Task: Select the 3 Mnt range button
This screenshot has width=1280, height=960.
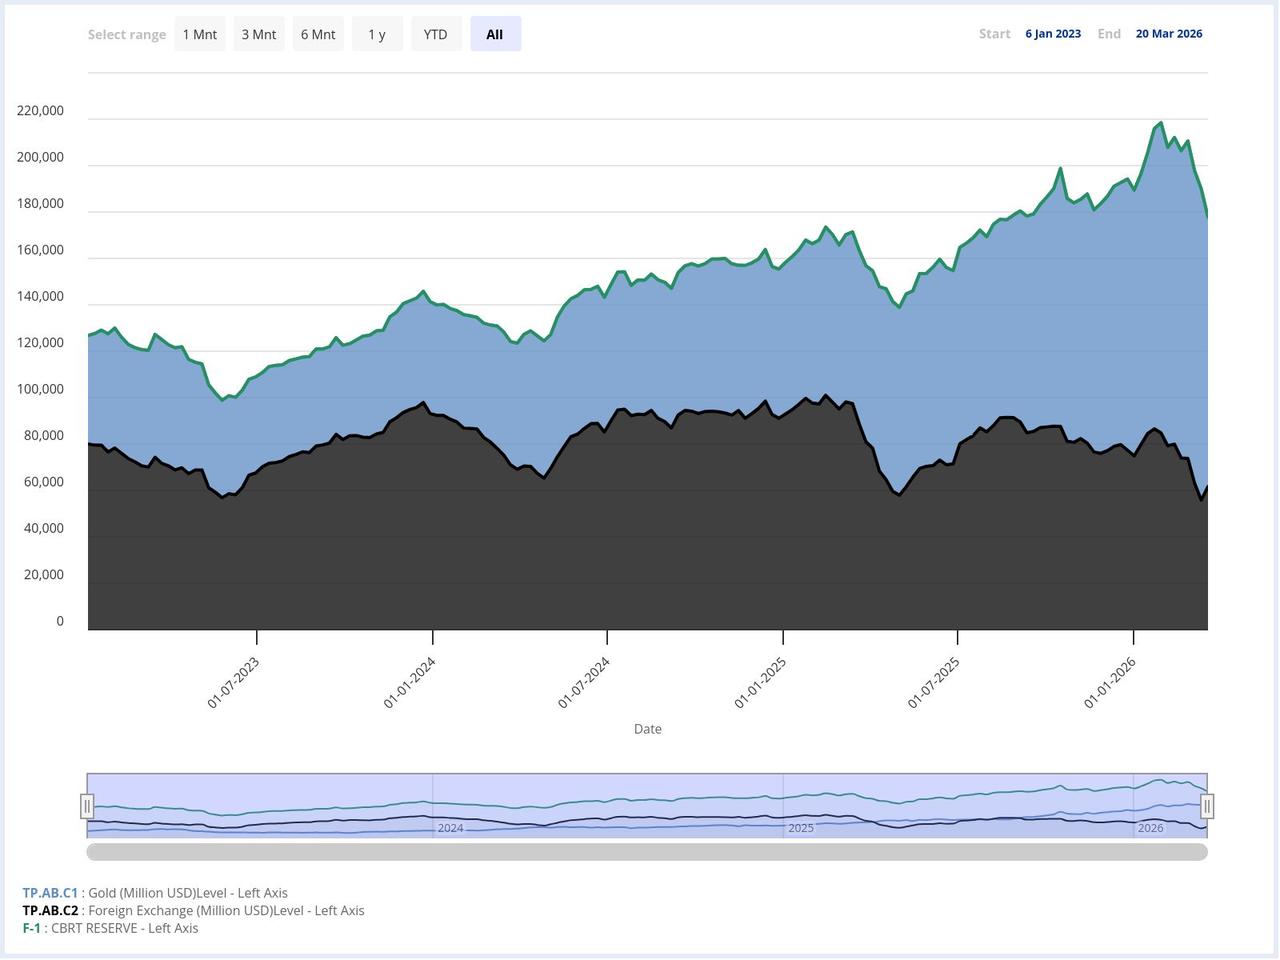Action: point(258,33)
